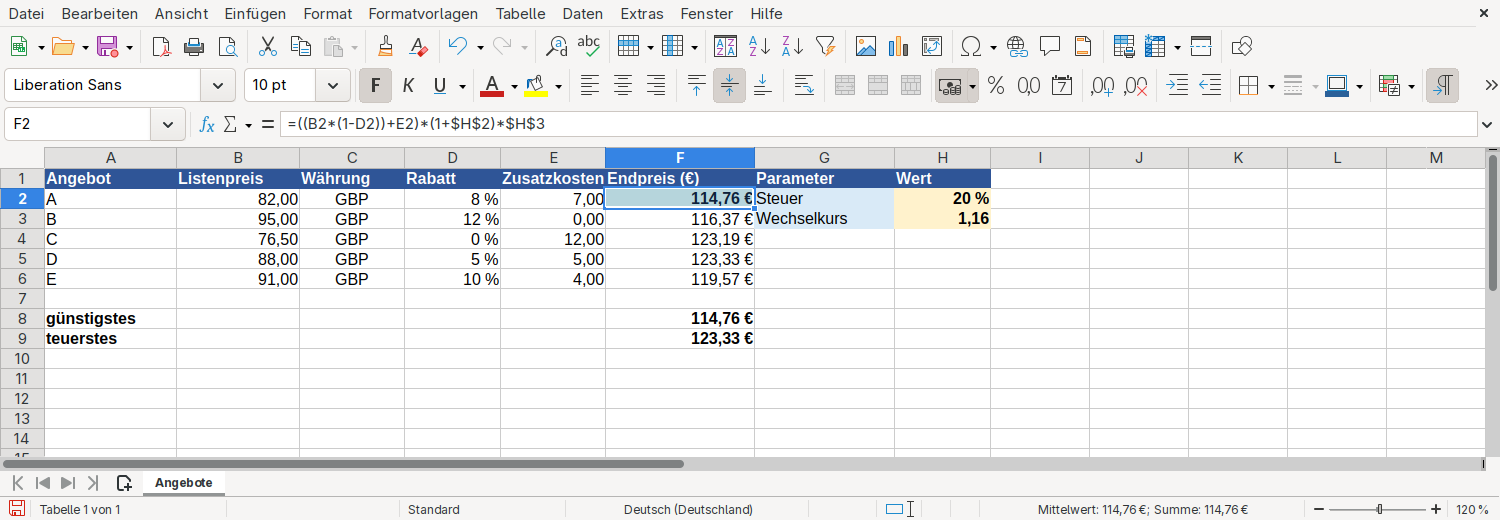Insert a chart via toolbar icon
This screenshot has width=1500, height=520.
click(x=898, y=46)
